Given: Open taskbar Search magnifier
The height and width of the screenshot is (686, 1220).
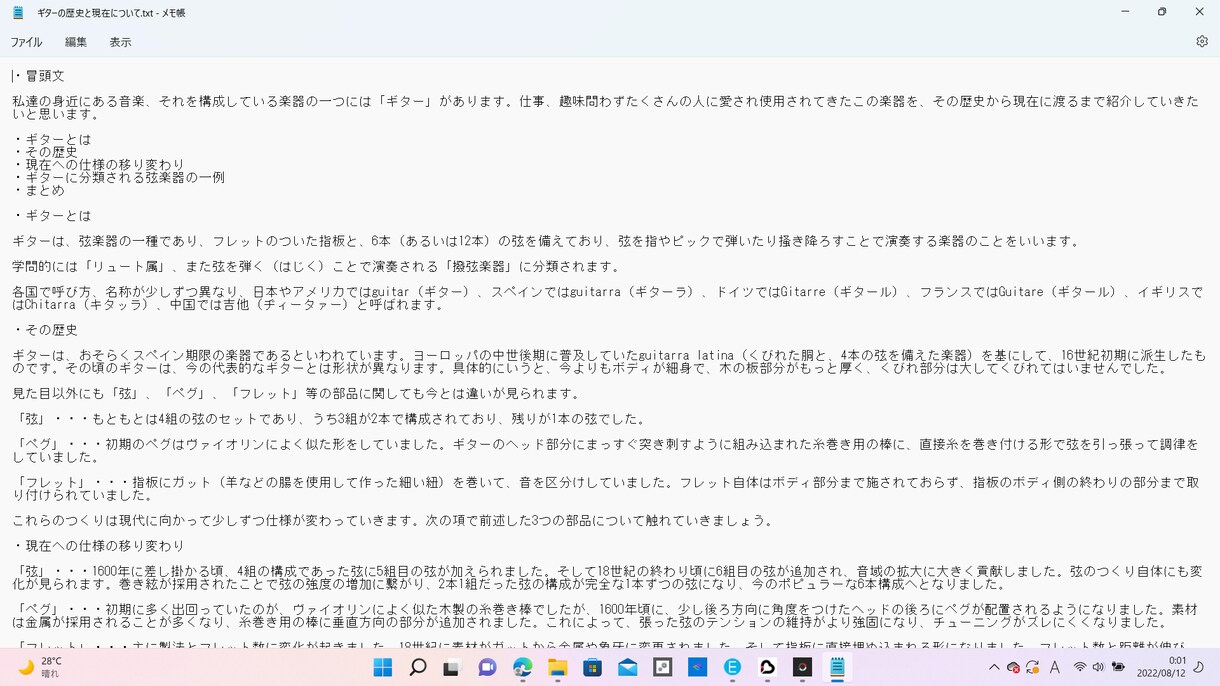Looking at the screenshot, I should click(418, 667).
